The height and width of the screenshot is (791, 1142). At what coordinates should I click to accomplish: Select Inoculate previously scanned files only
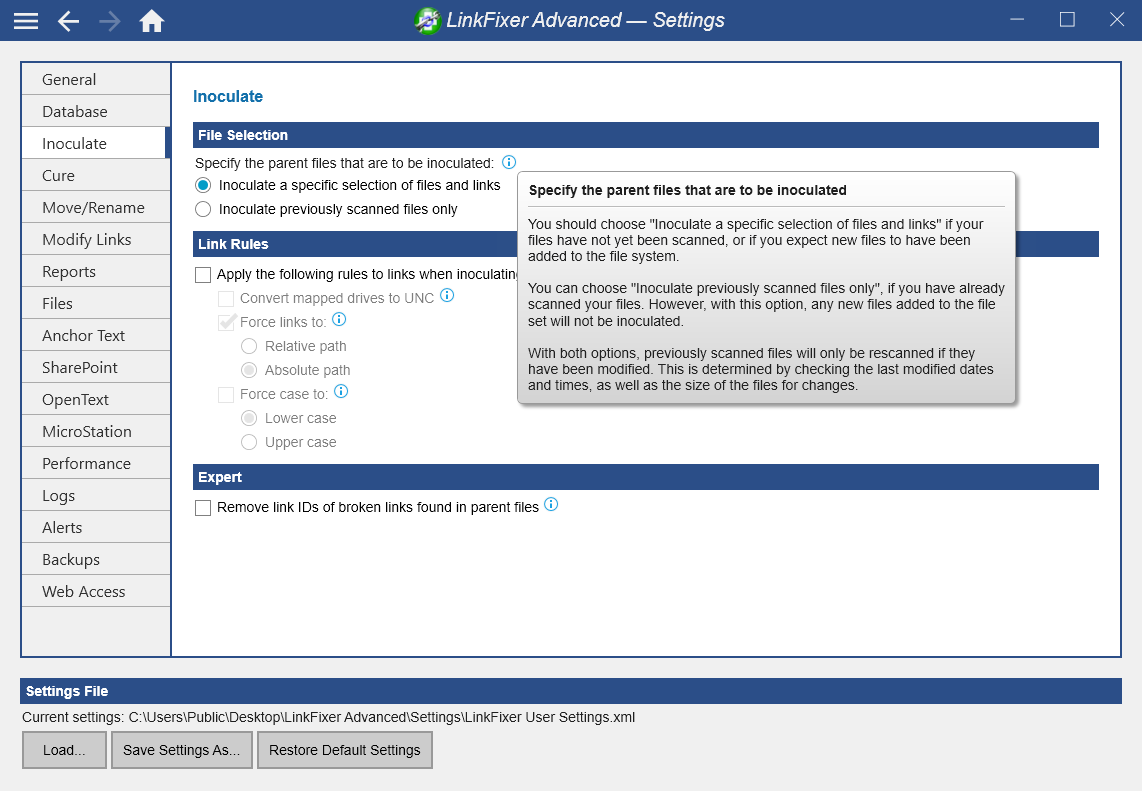203,209
